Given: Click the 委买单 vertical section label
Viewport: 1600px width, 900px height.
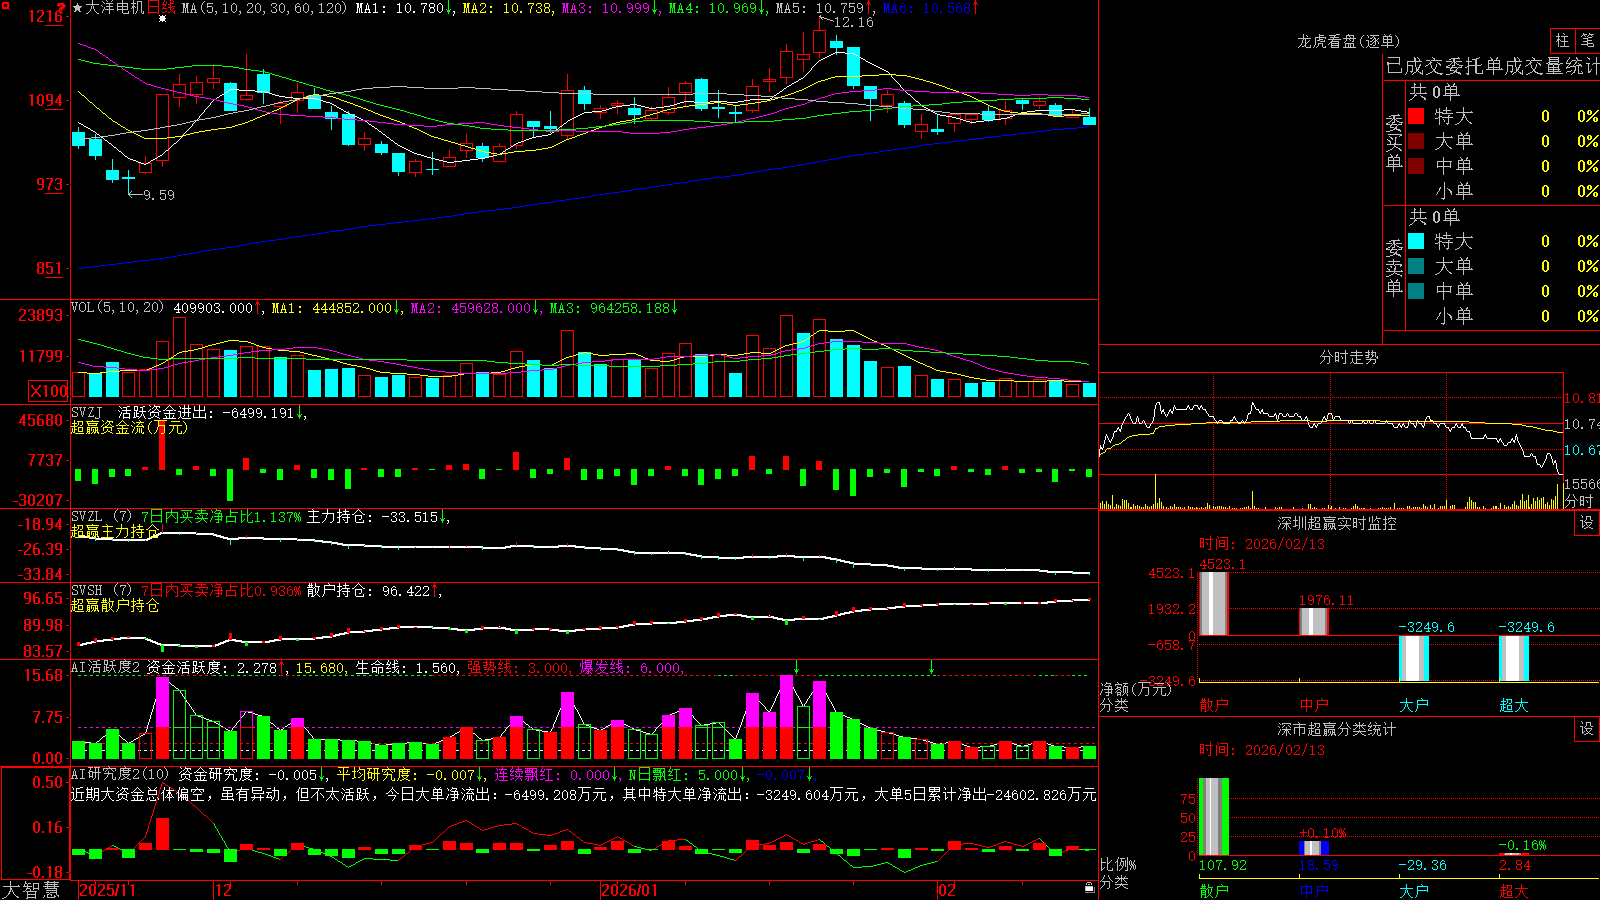Looking at the screenshot, I should (1394, 142).
